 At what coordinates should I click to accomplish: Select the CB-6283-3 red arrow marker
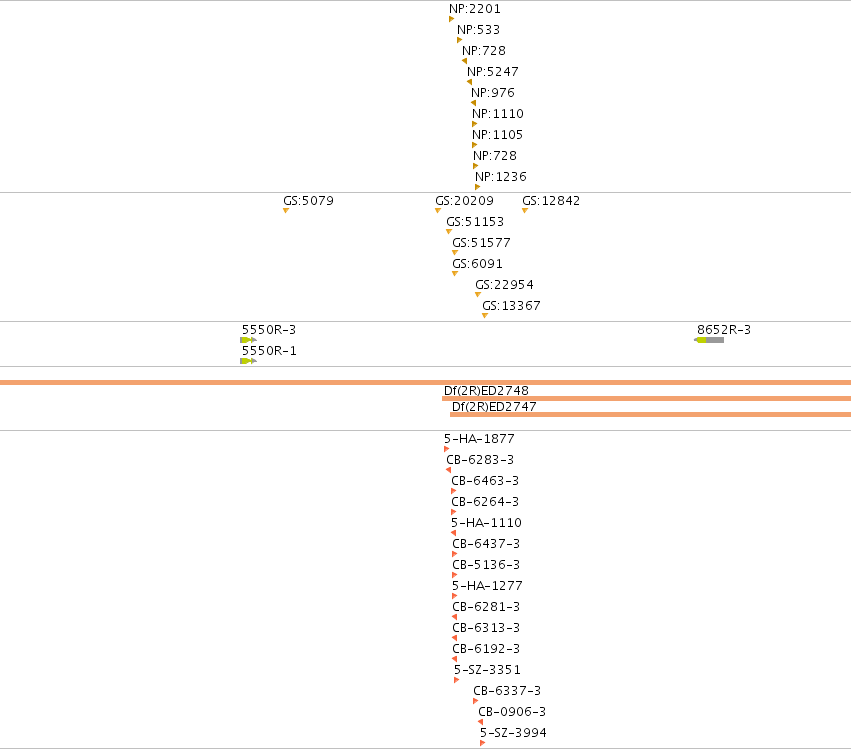(448, 470)
